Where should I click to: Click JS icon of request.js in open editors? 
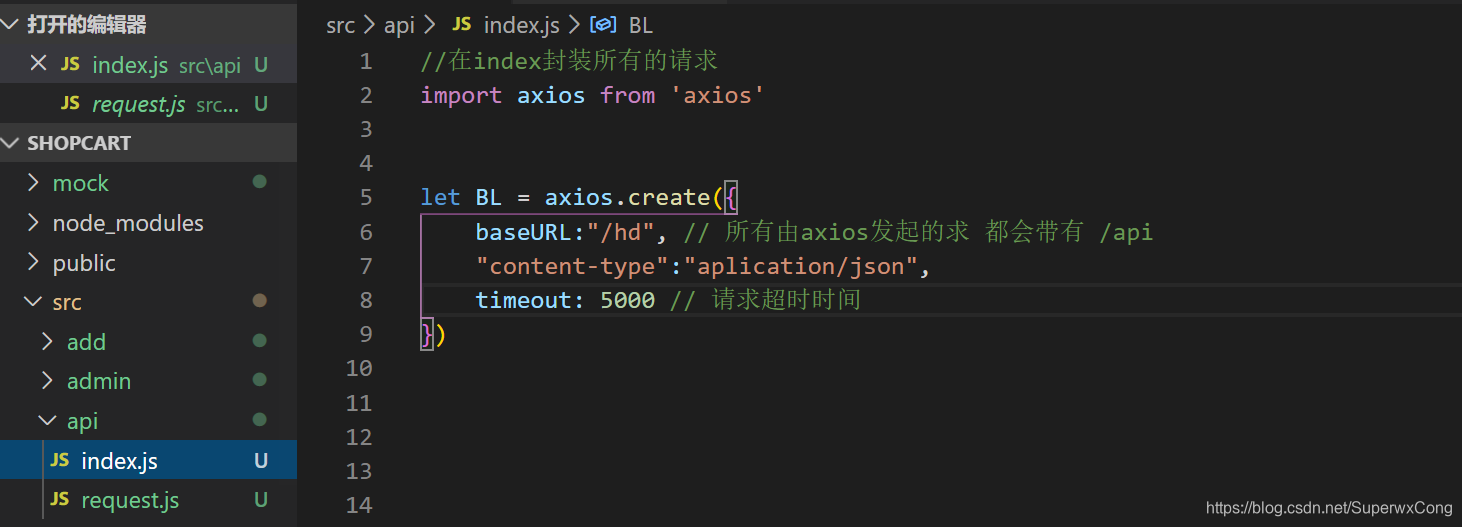70,103
